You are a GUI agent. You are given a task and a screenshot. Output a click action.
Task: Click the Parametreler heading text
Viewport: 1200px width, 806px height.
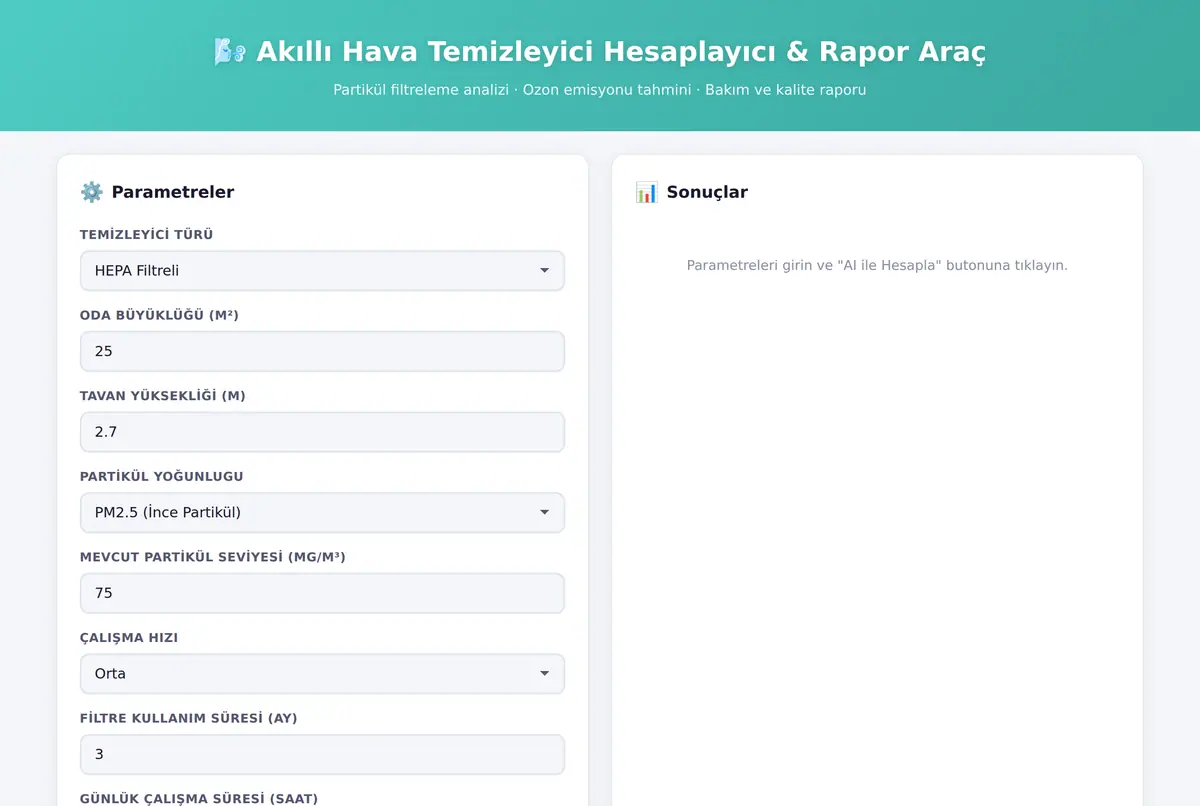coord(173,192)
